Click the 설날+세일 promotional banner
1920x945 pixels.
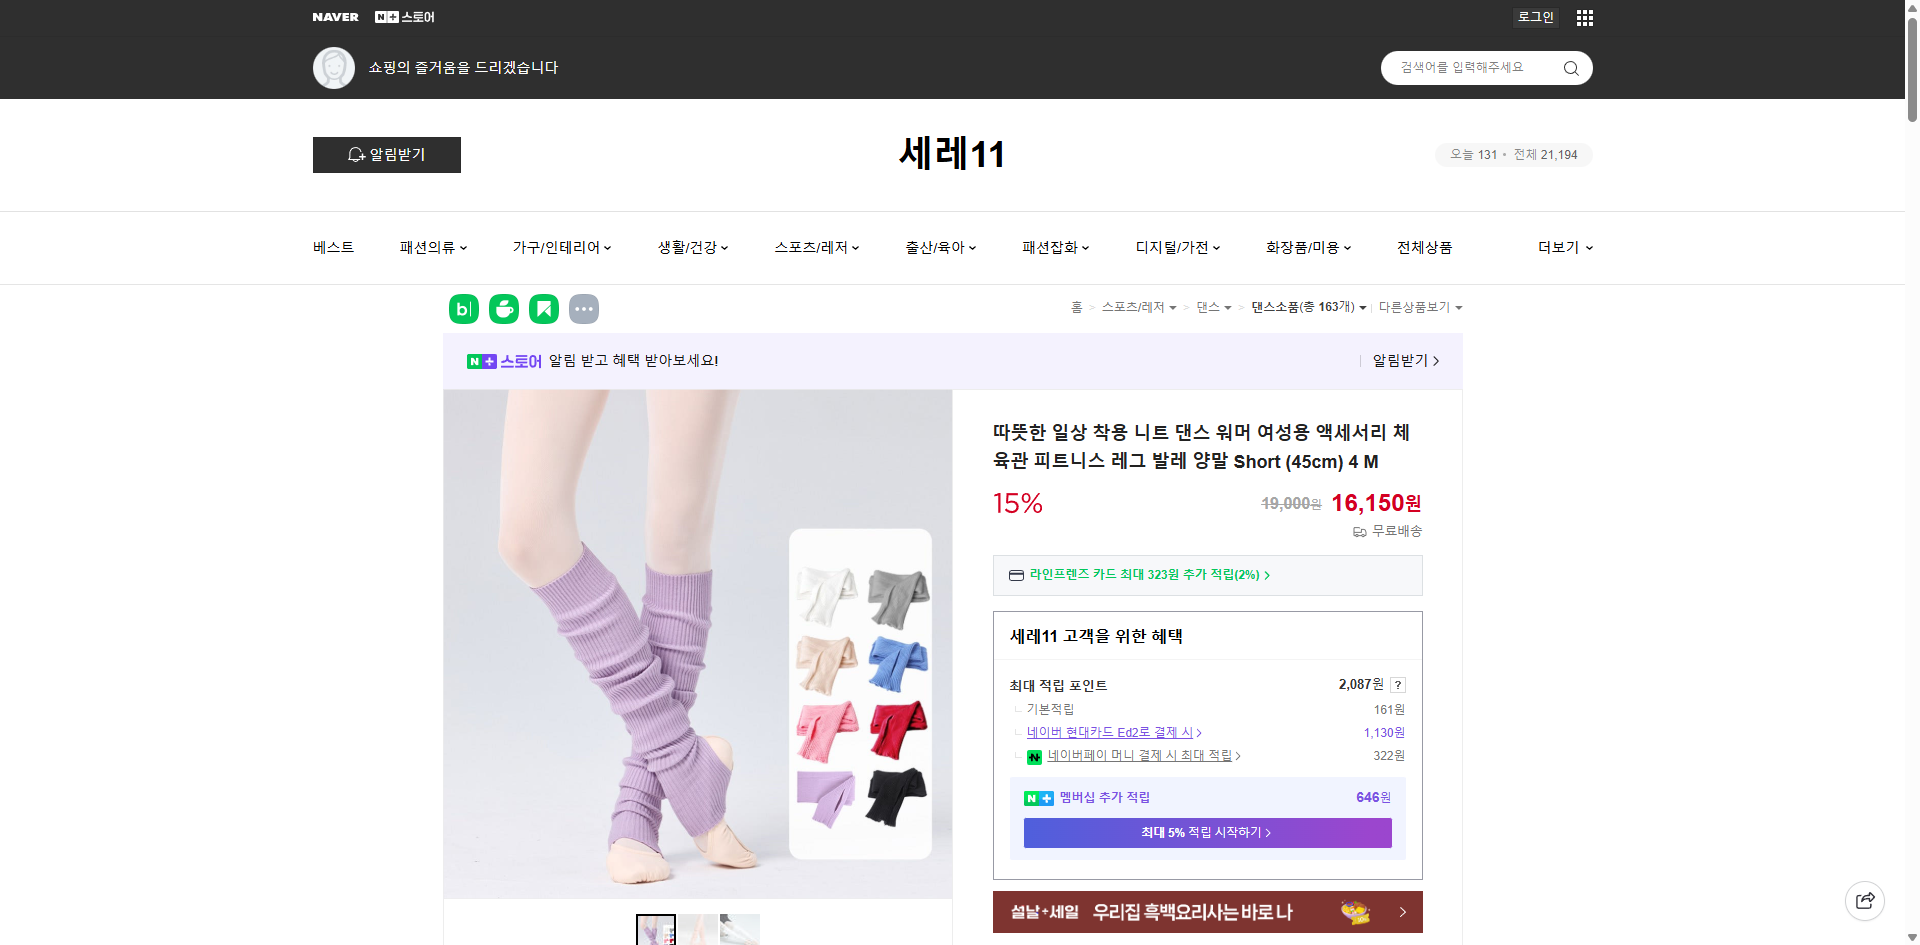[1206, 912]
